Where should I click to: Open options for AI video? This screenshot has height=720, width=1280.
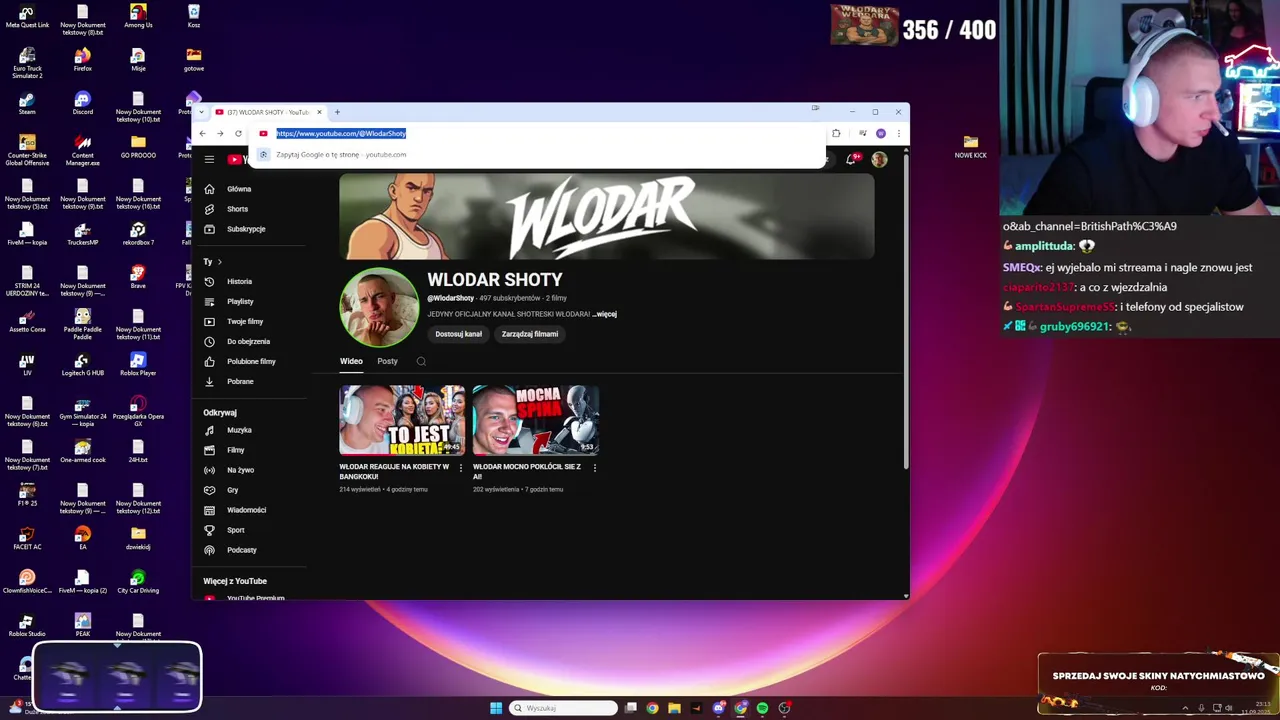click(595, 467)
